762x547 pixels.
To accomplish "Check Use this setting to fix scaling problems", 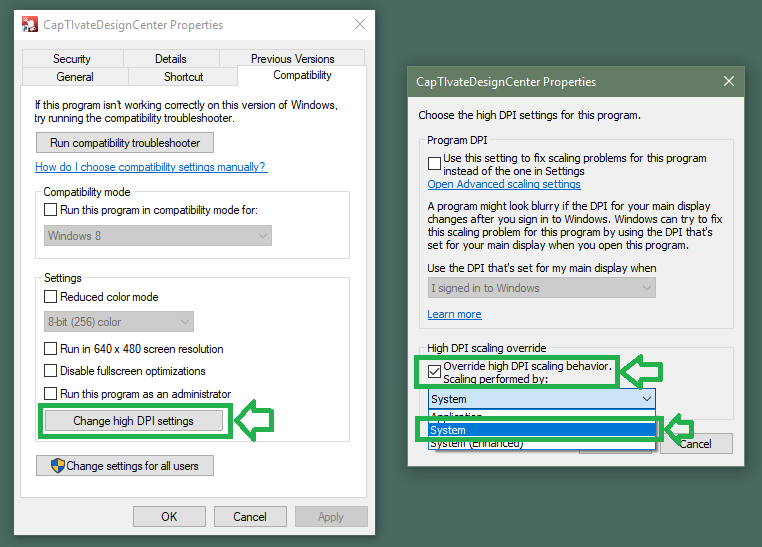I will (x=434, y=163).
